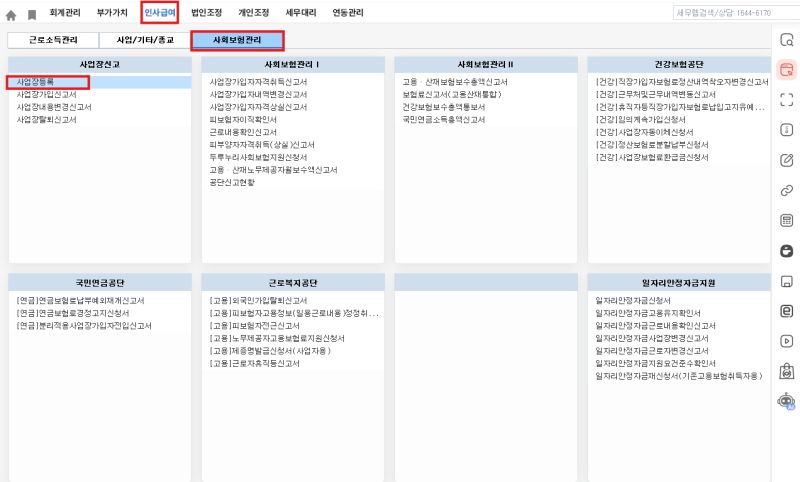Open [연금]연금보험료납부예외재개신고서
The width and height of the screenshot is (800, 482).
[x=80, y=301]
